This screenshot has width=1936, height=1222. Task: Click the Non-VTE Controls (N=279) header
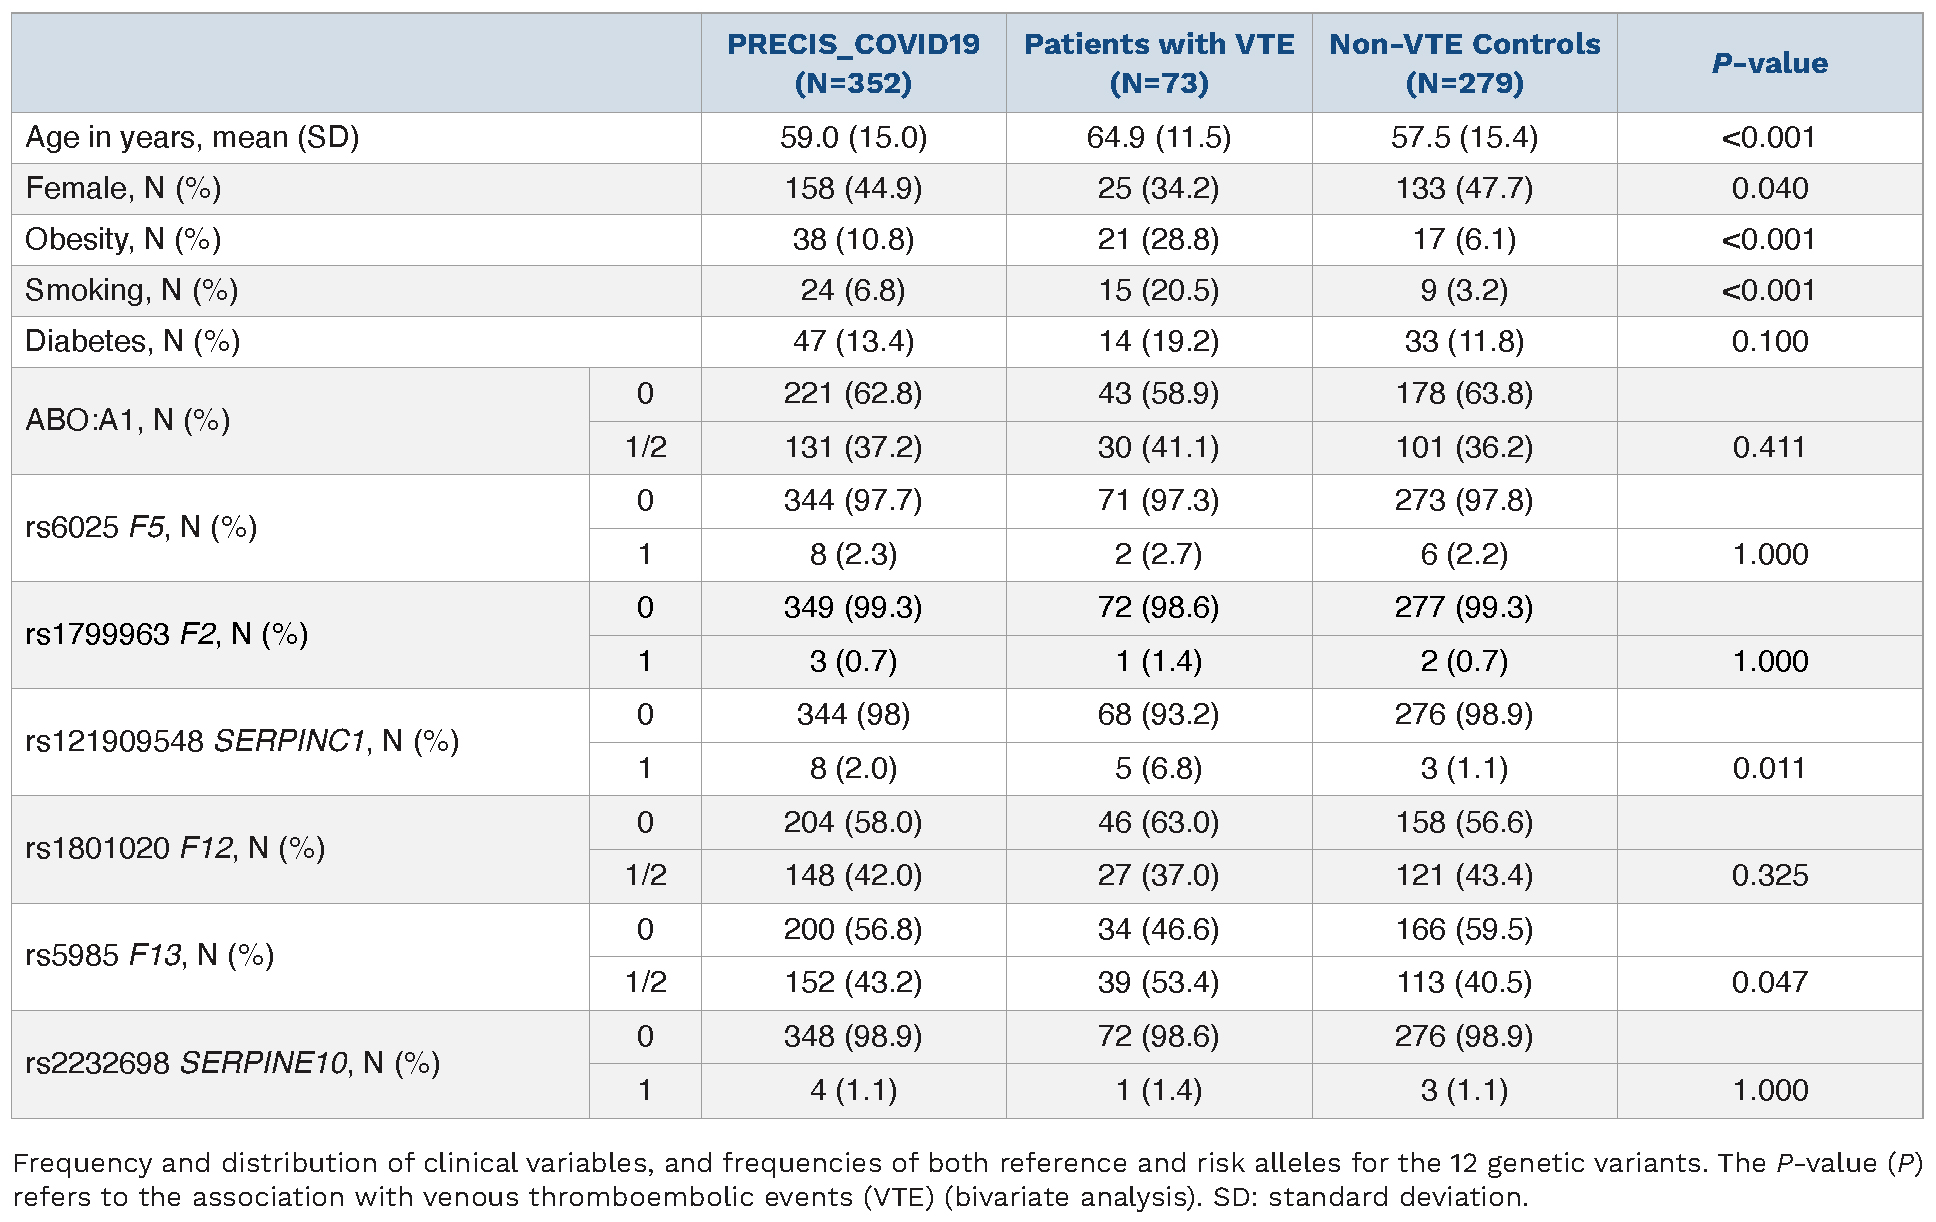click(x=1464, y=63)
